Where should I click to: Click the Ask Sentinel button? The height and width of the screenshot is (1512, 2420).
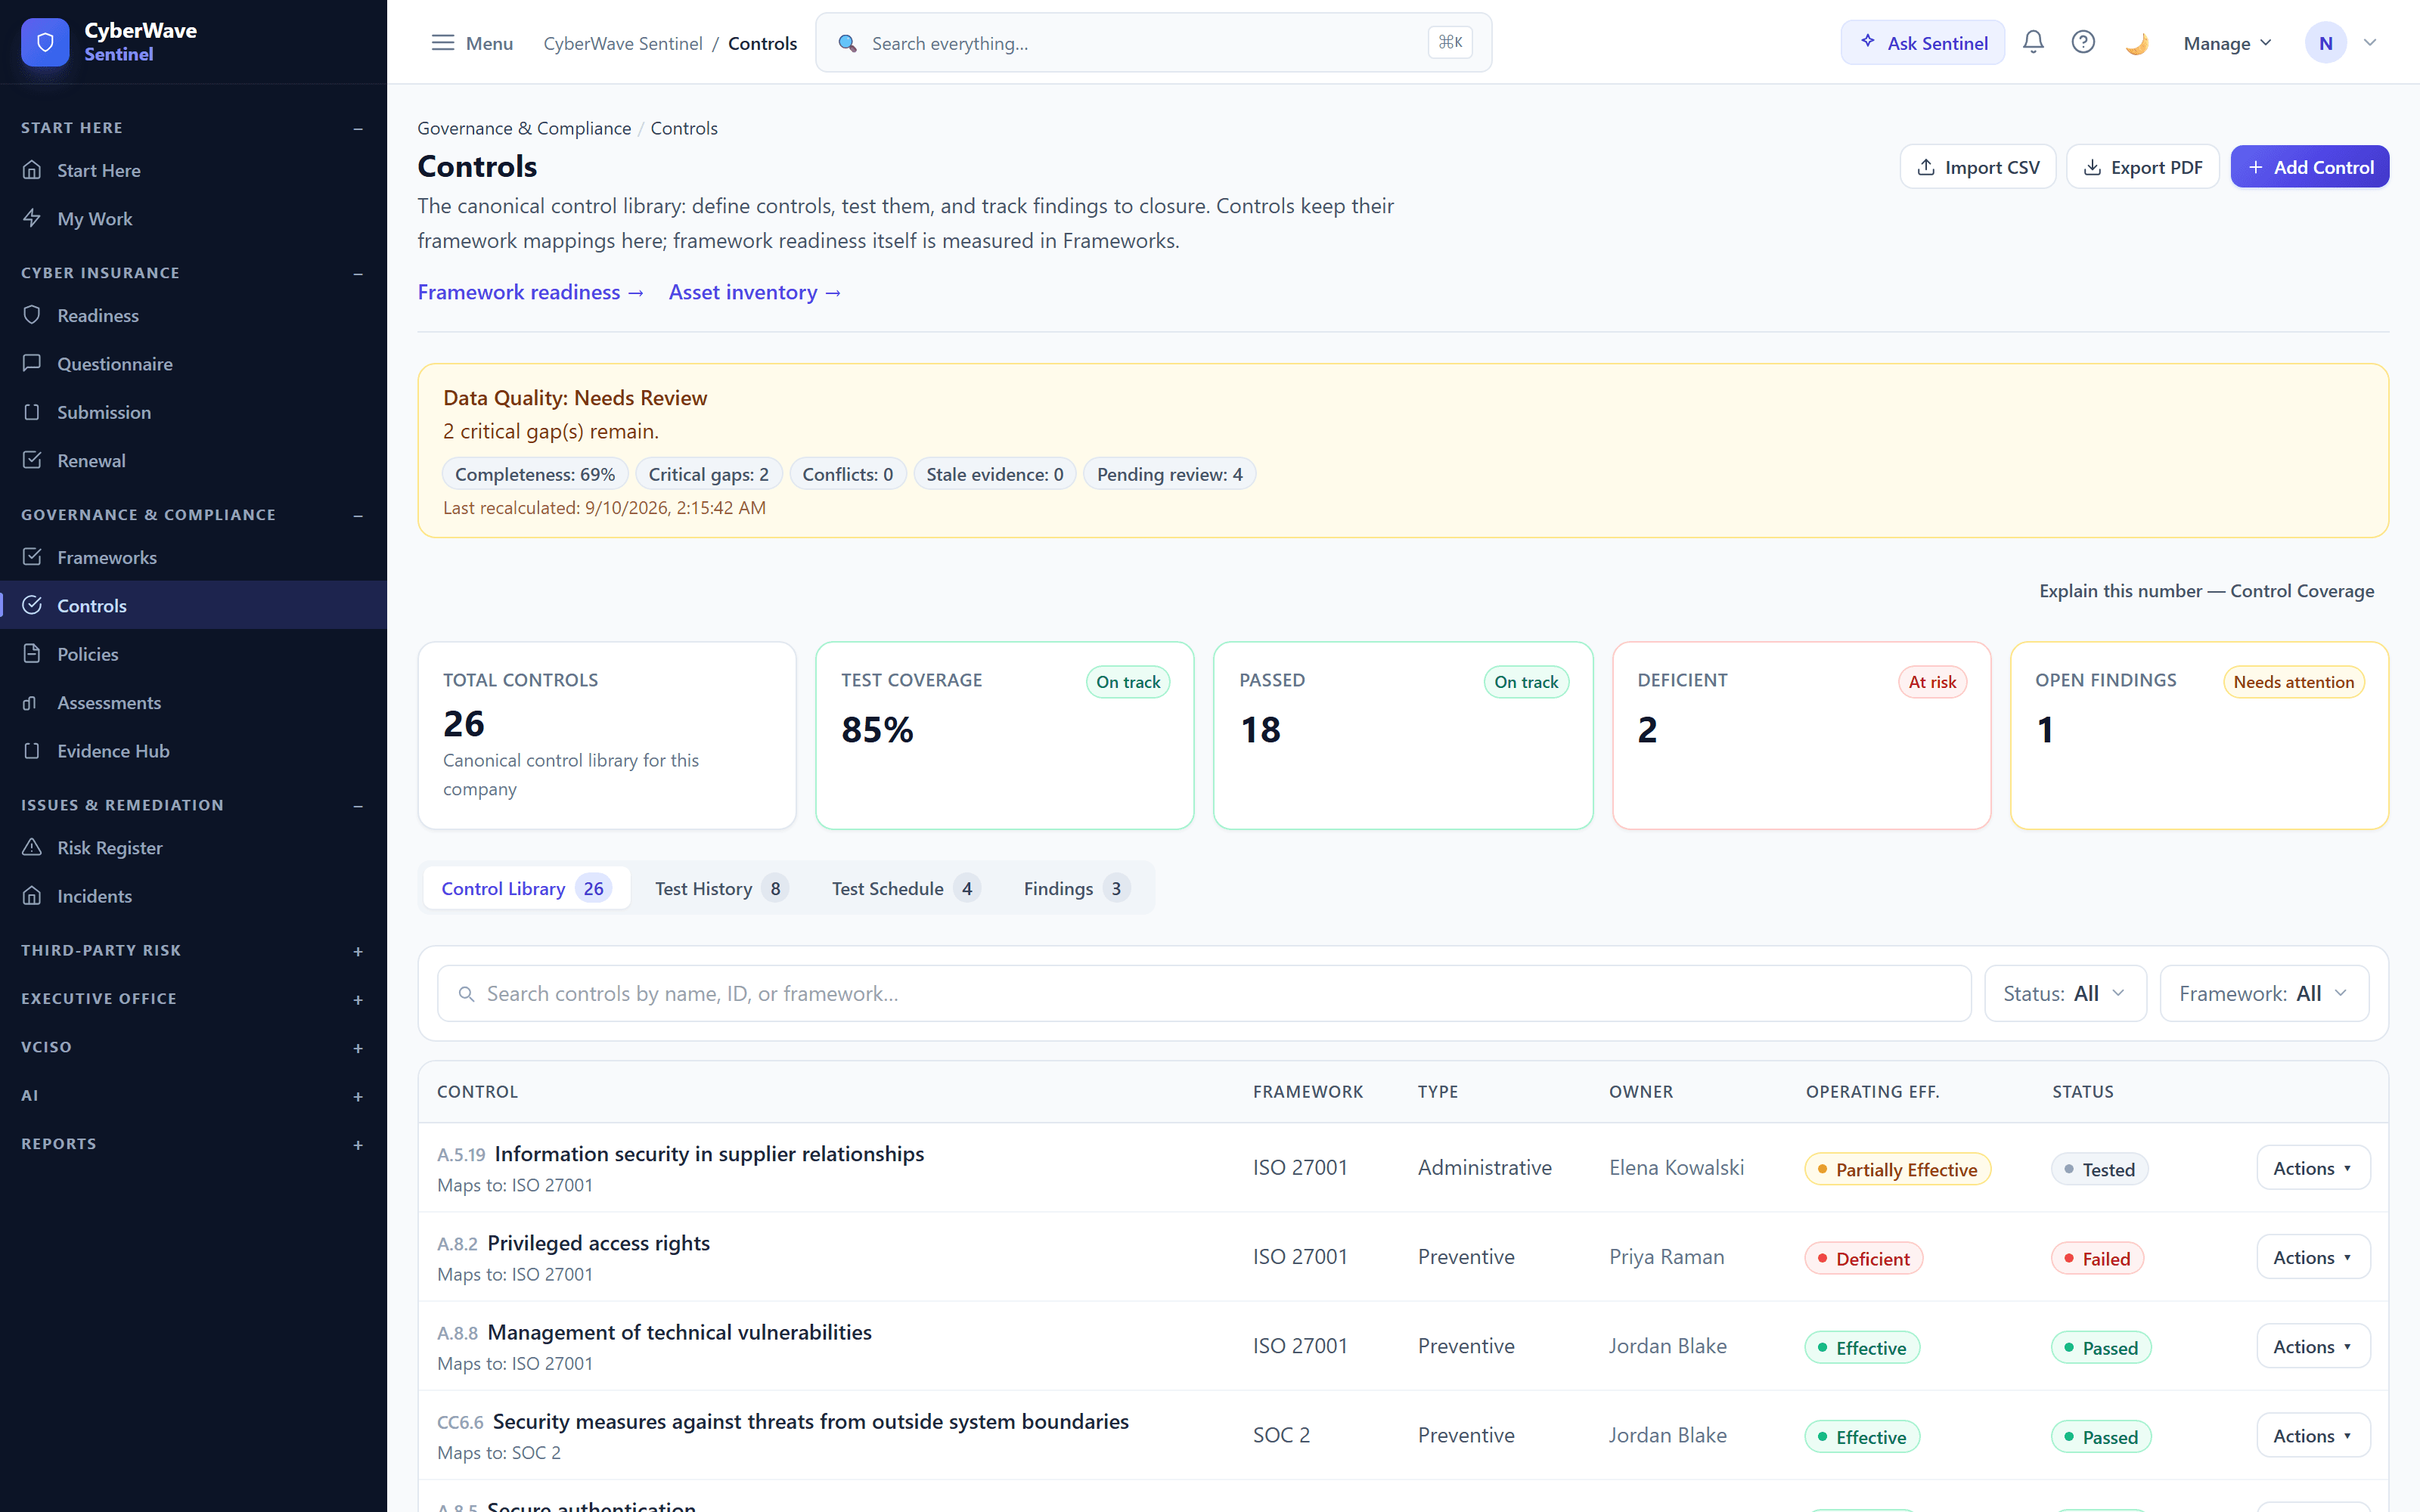coord(1922,42)
